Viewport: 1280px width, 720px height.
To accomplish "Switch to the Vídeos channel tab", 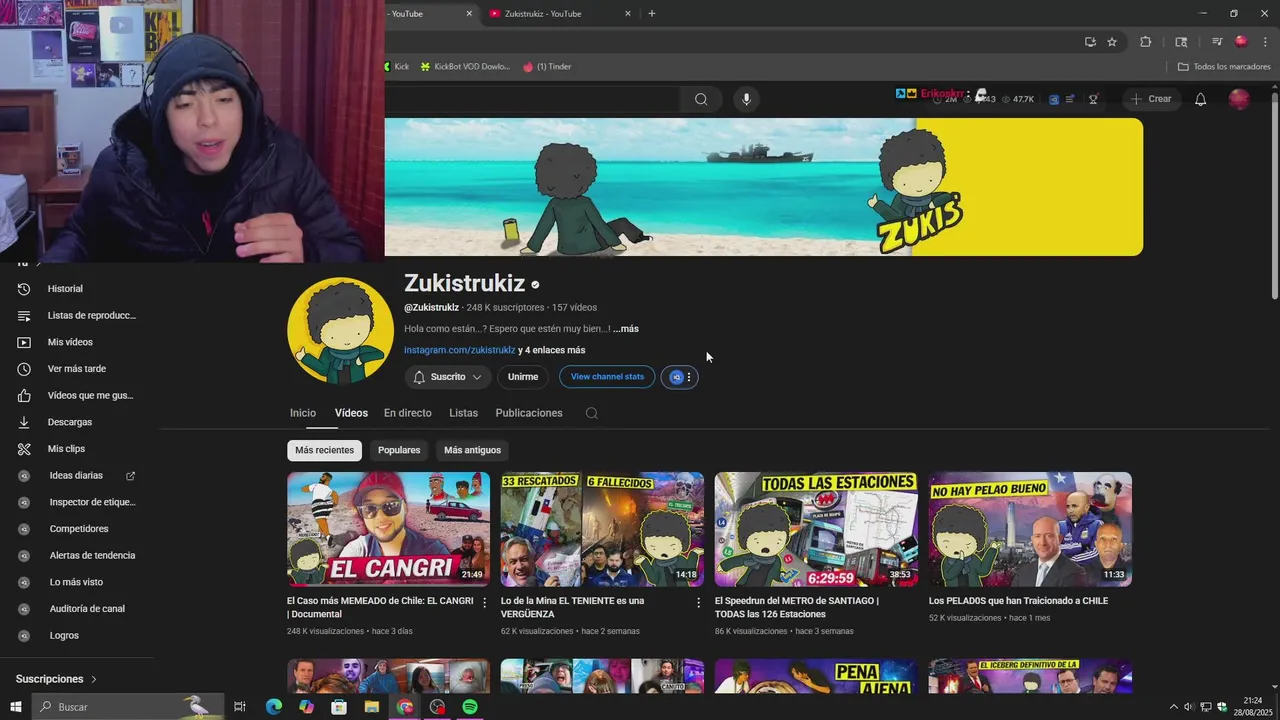I will point(351,413).
